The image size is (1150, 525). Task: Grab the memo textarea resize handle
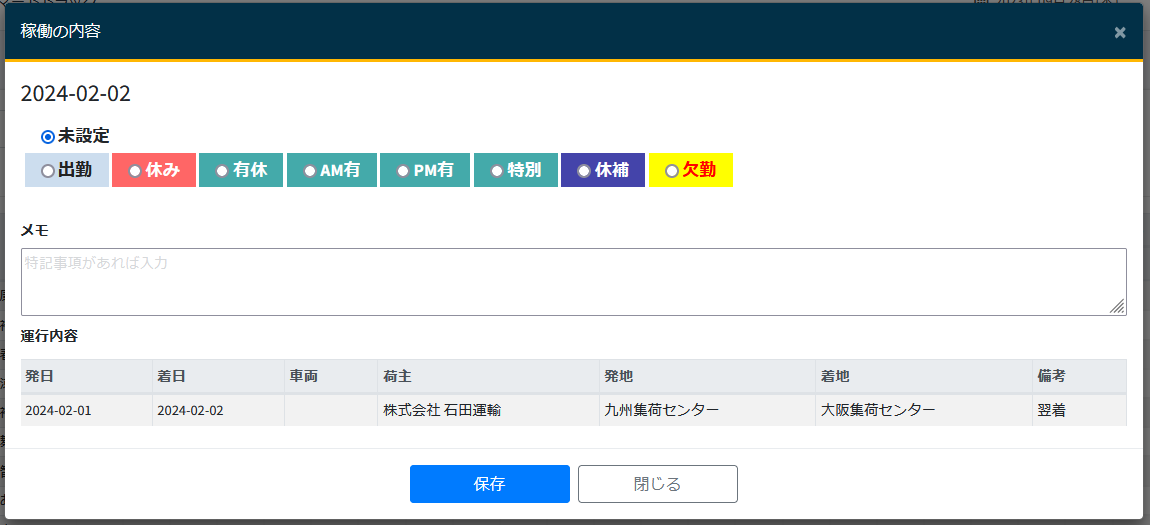tap(1117, 306)
